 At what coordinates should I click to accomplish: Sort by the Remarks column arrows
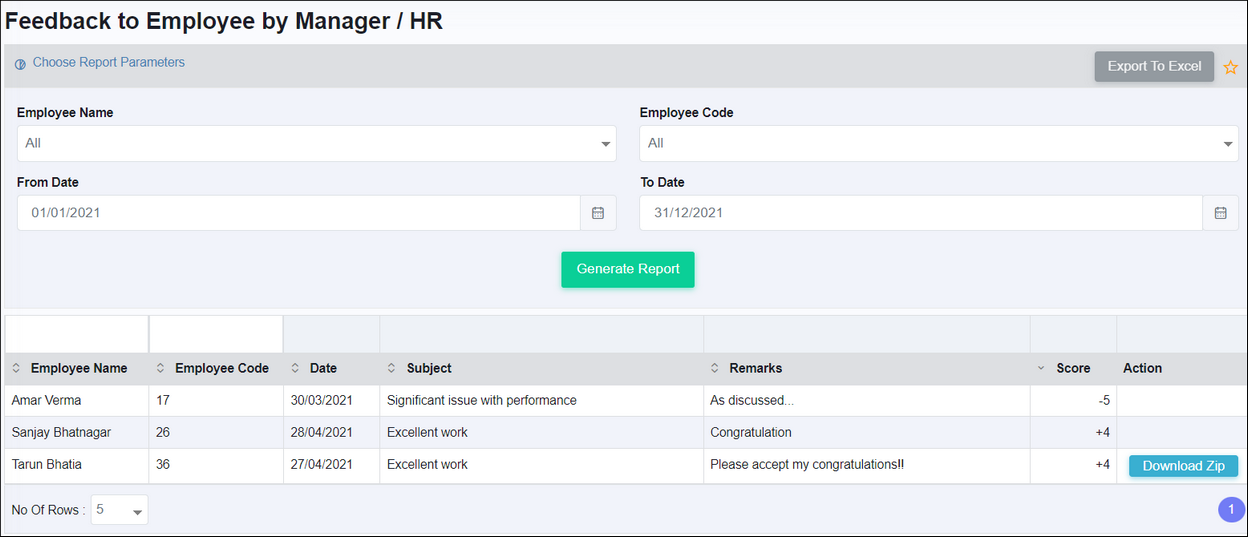click(715, 369)
